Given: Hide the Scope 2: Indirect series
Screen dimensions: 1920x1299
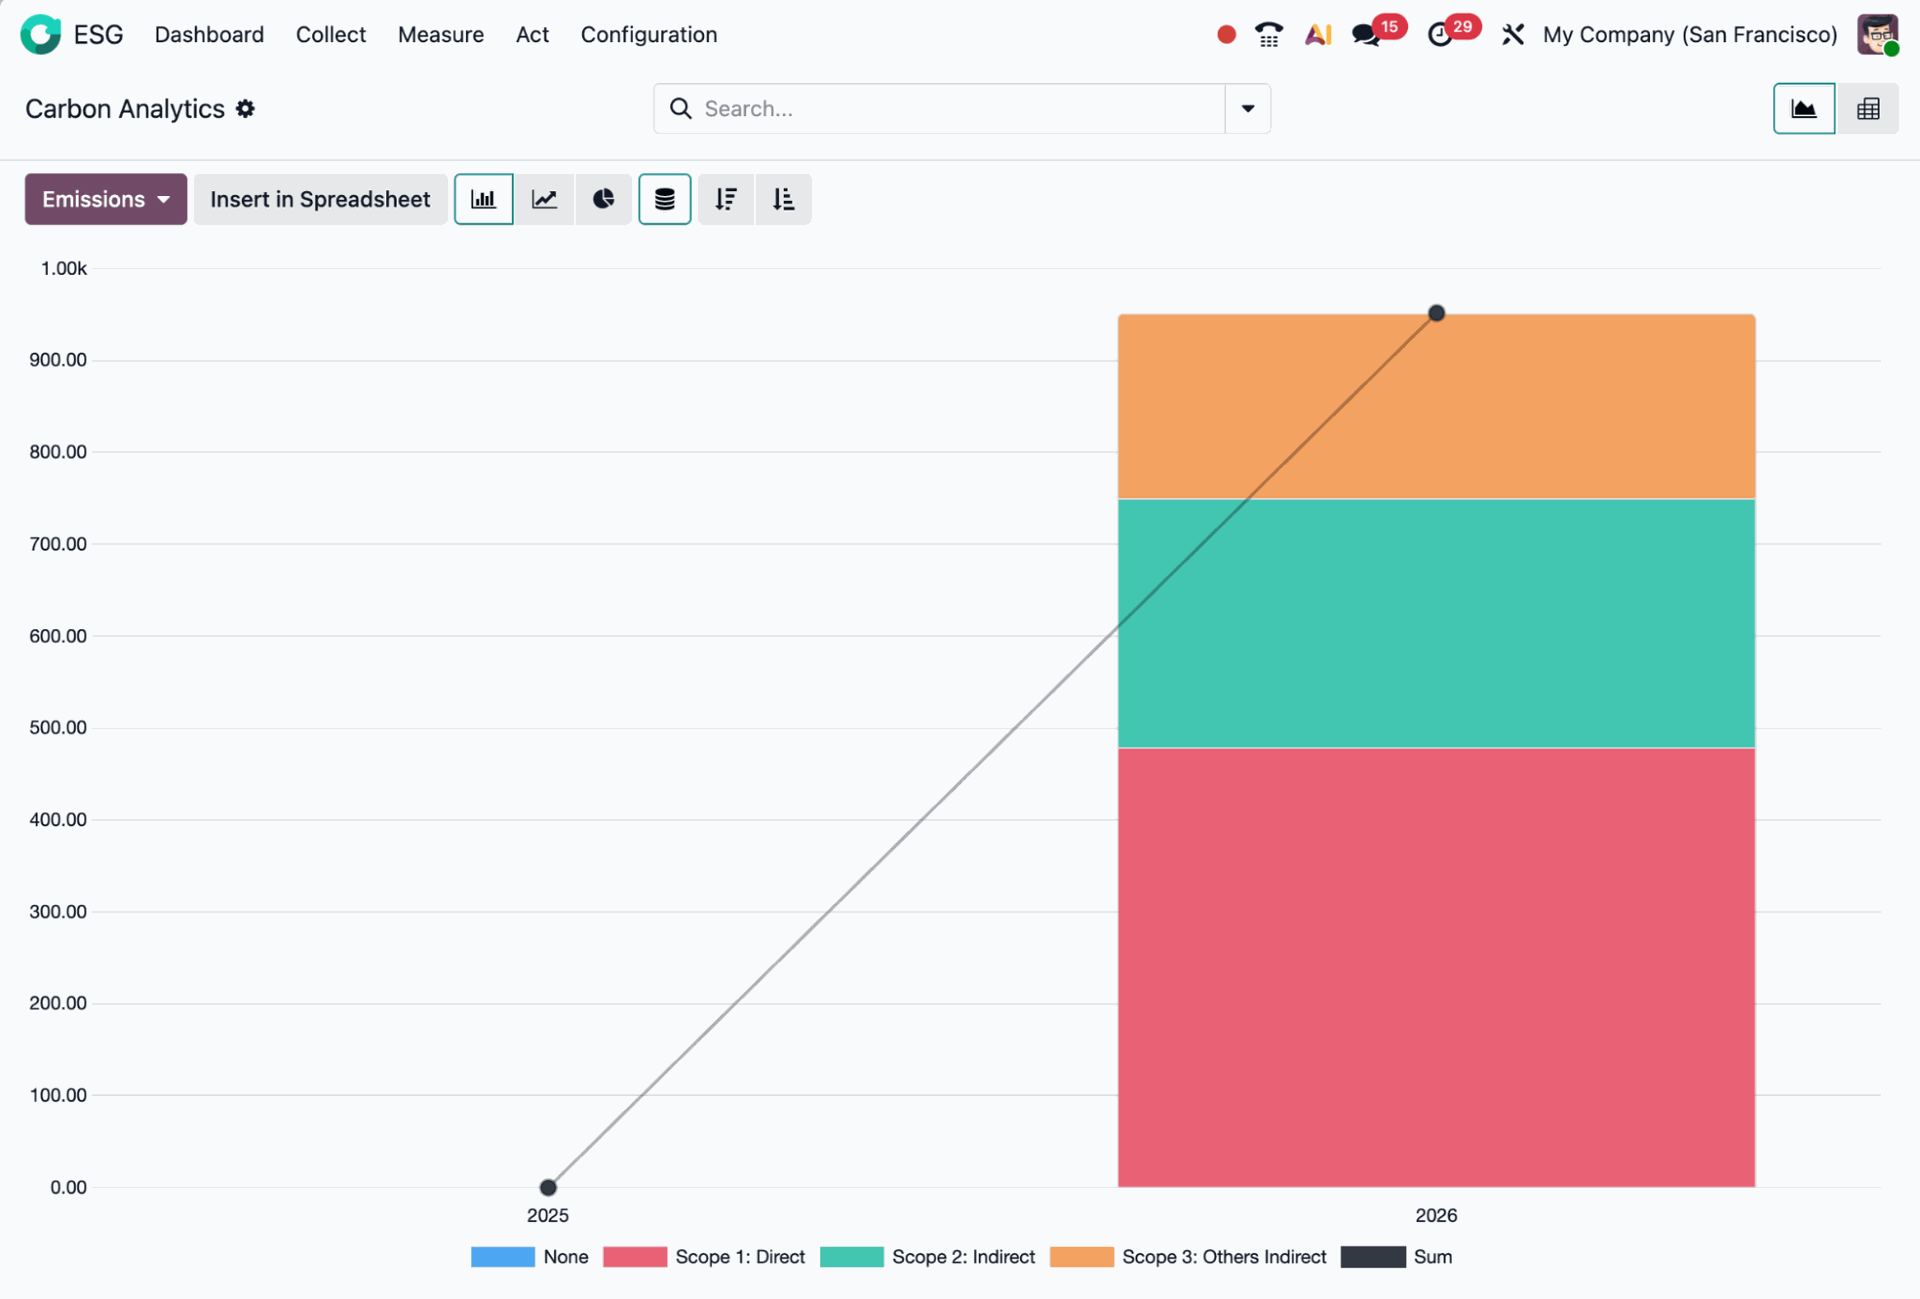Looking at the screenshot, I should click(962, 1257).
